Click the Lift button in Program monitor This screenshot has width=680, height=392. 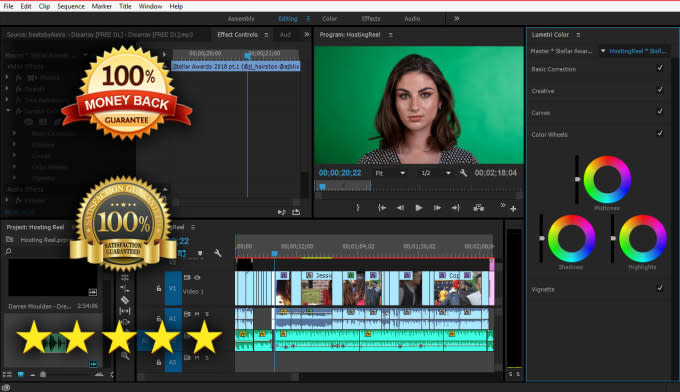[x=479, y=208]
